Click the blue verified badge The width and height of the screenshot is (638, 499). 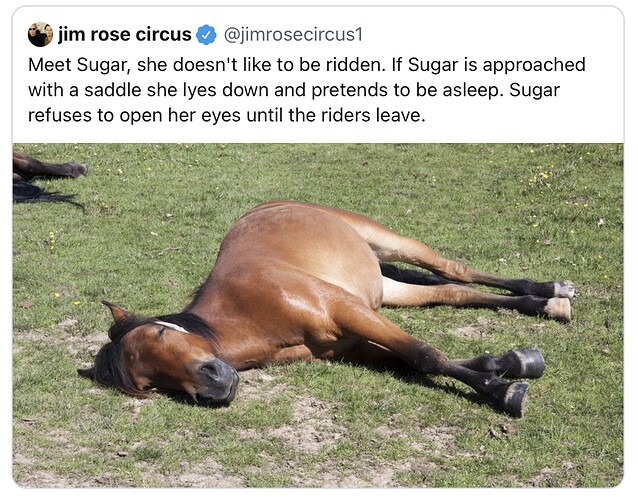207,35
